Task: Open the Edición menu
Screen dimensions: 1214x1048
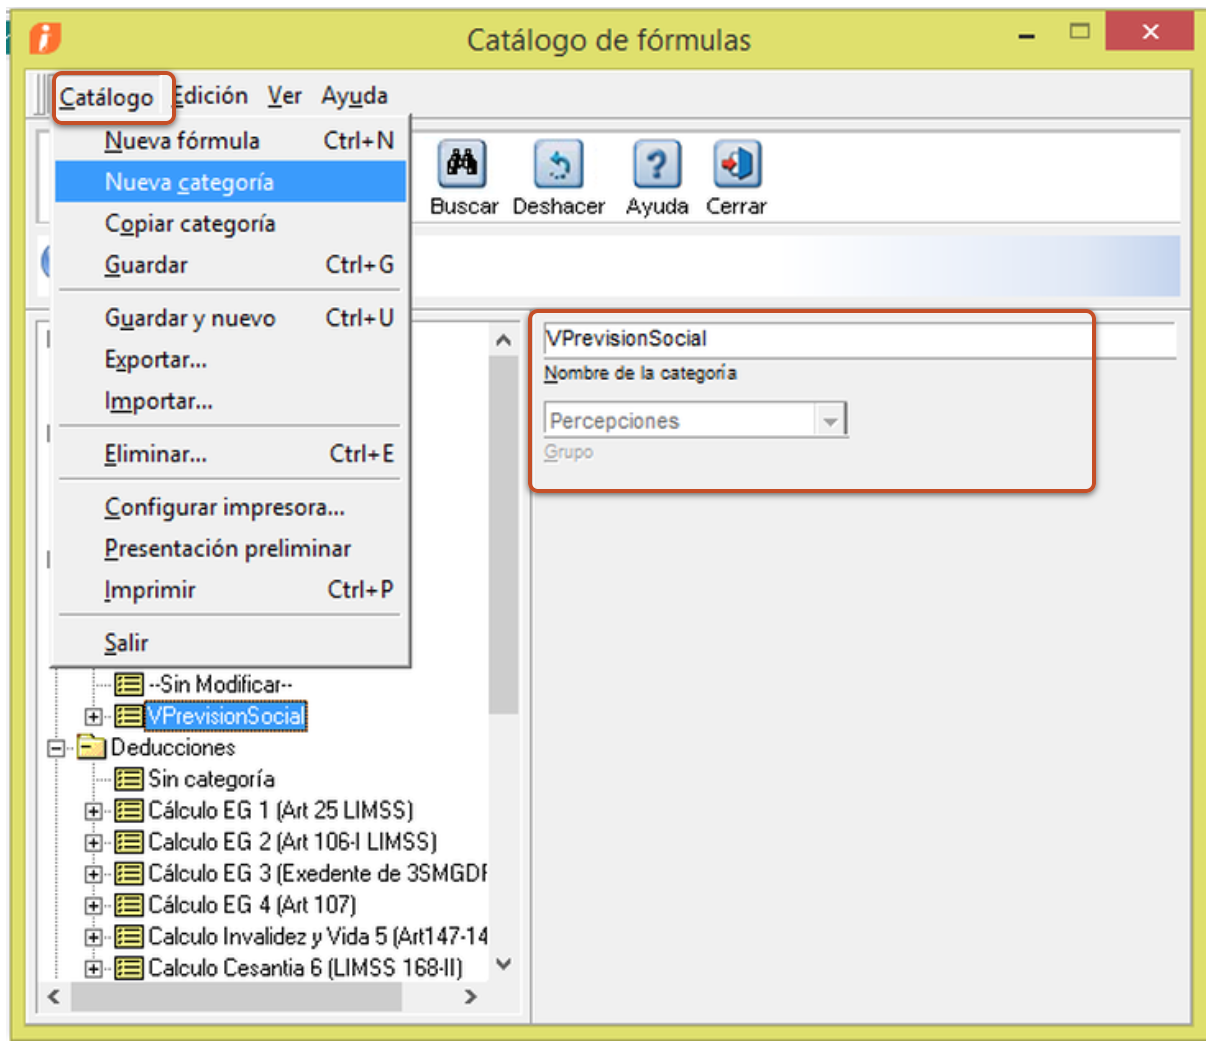Action: coord(211,96)
